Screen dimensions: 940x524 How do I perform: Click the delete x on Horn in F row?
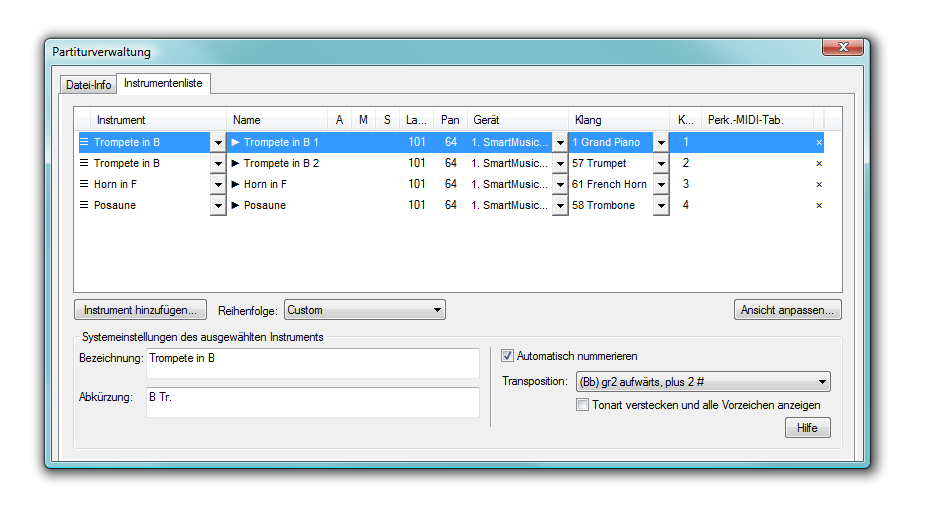(819, 184)
